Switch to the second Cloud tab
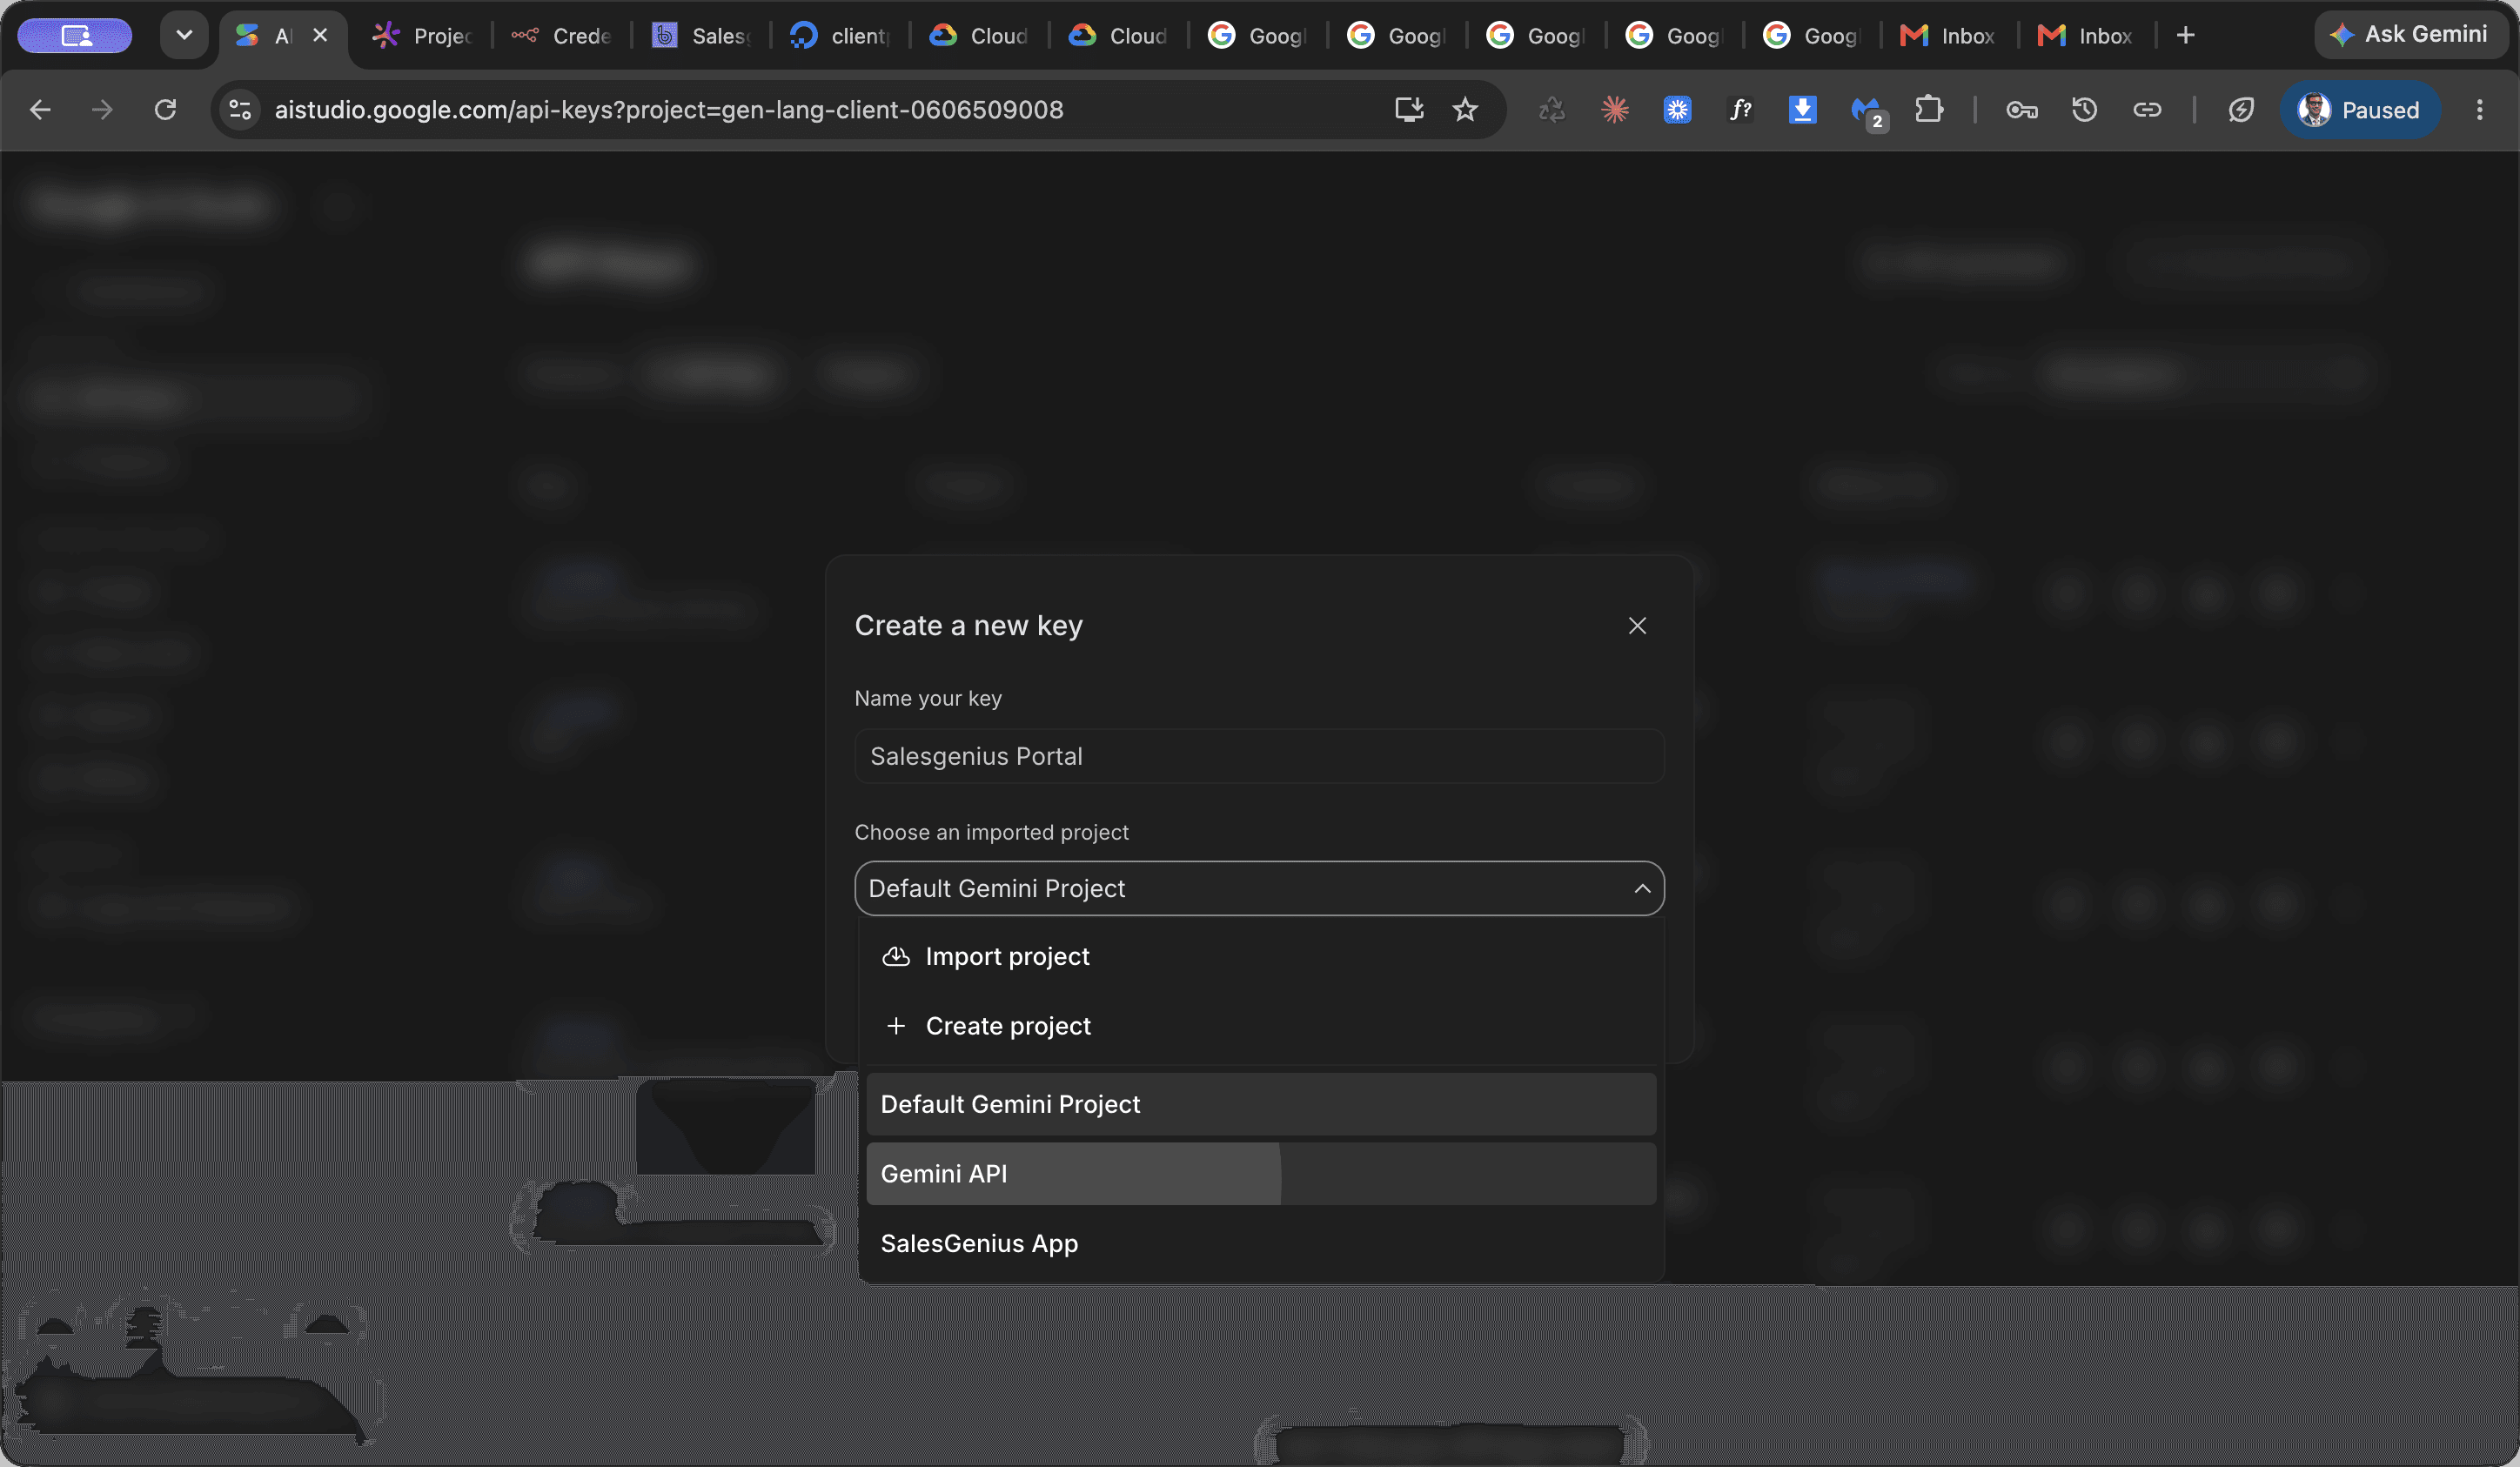Image resolution: width=2520 pixels, height=1467 pixels. [1118, 36]
